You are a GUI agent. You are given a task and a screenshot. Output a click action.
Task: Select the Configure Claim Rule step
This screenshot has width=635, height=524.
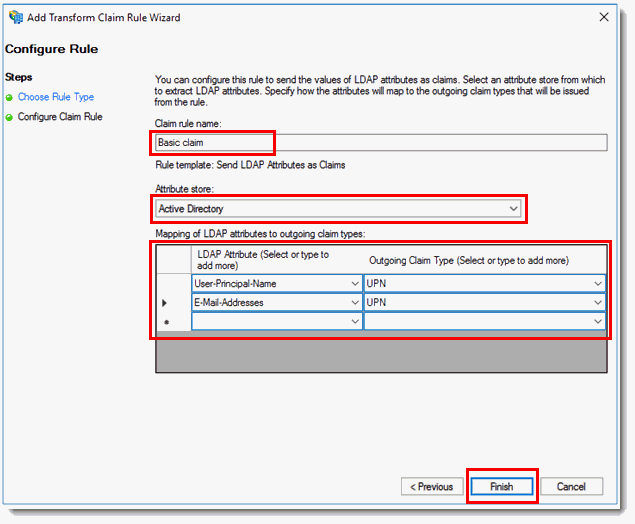coord(60,117)
